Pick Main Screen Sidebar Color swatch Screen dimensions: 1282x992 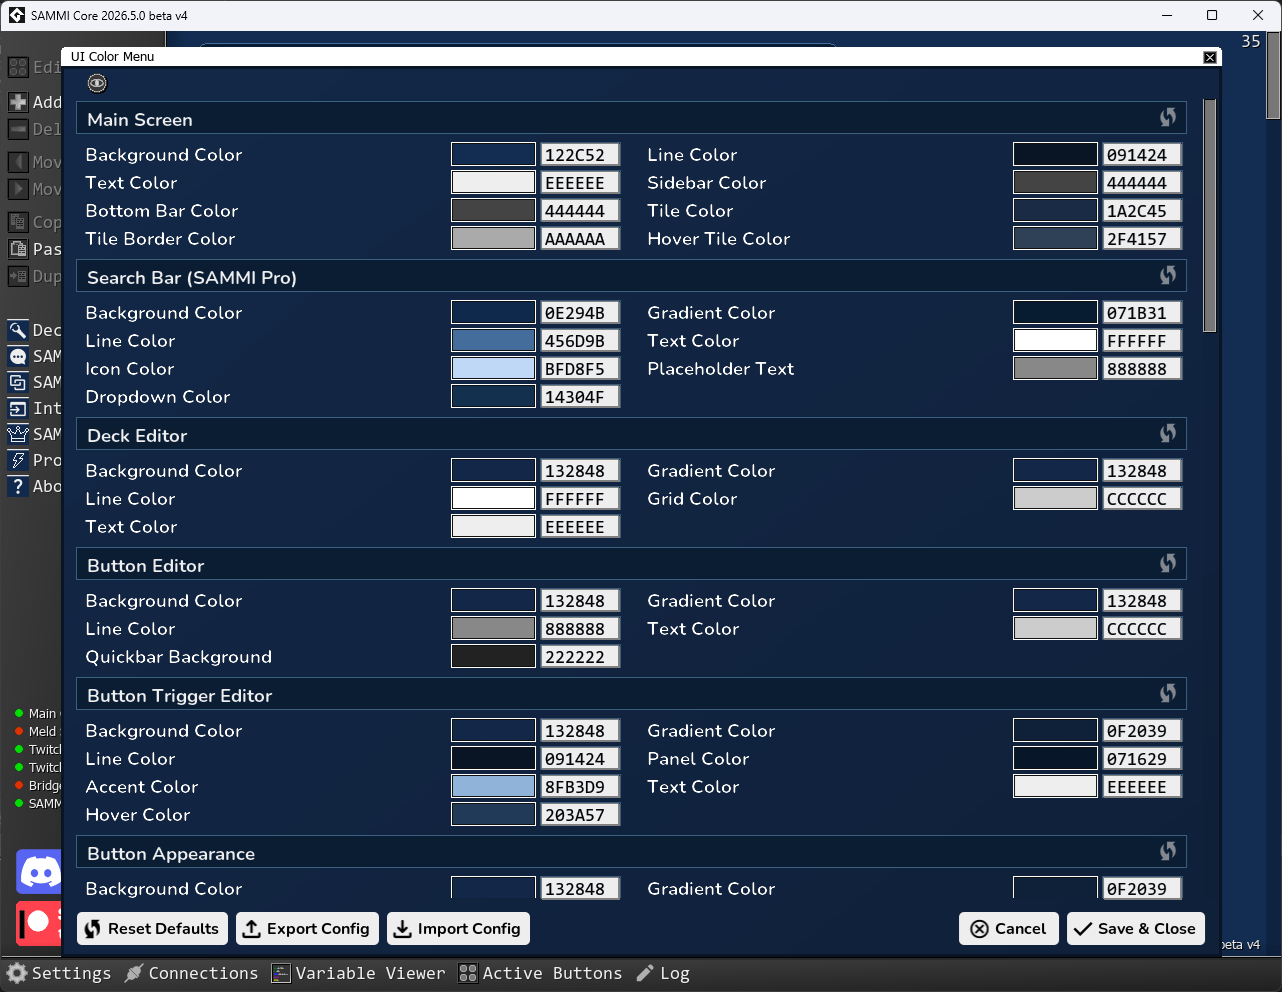(x=1055, y=182)
